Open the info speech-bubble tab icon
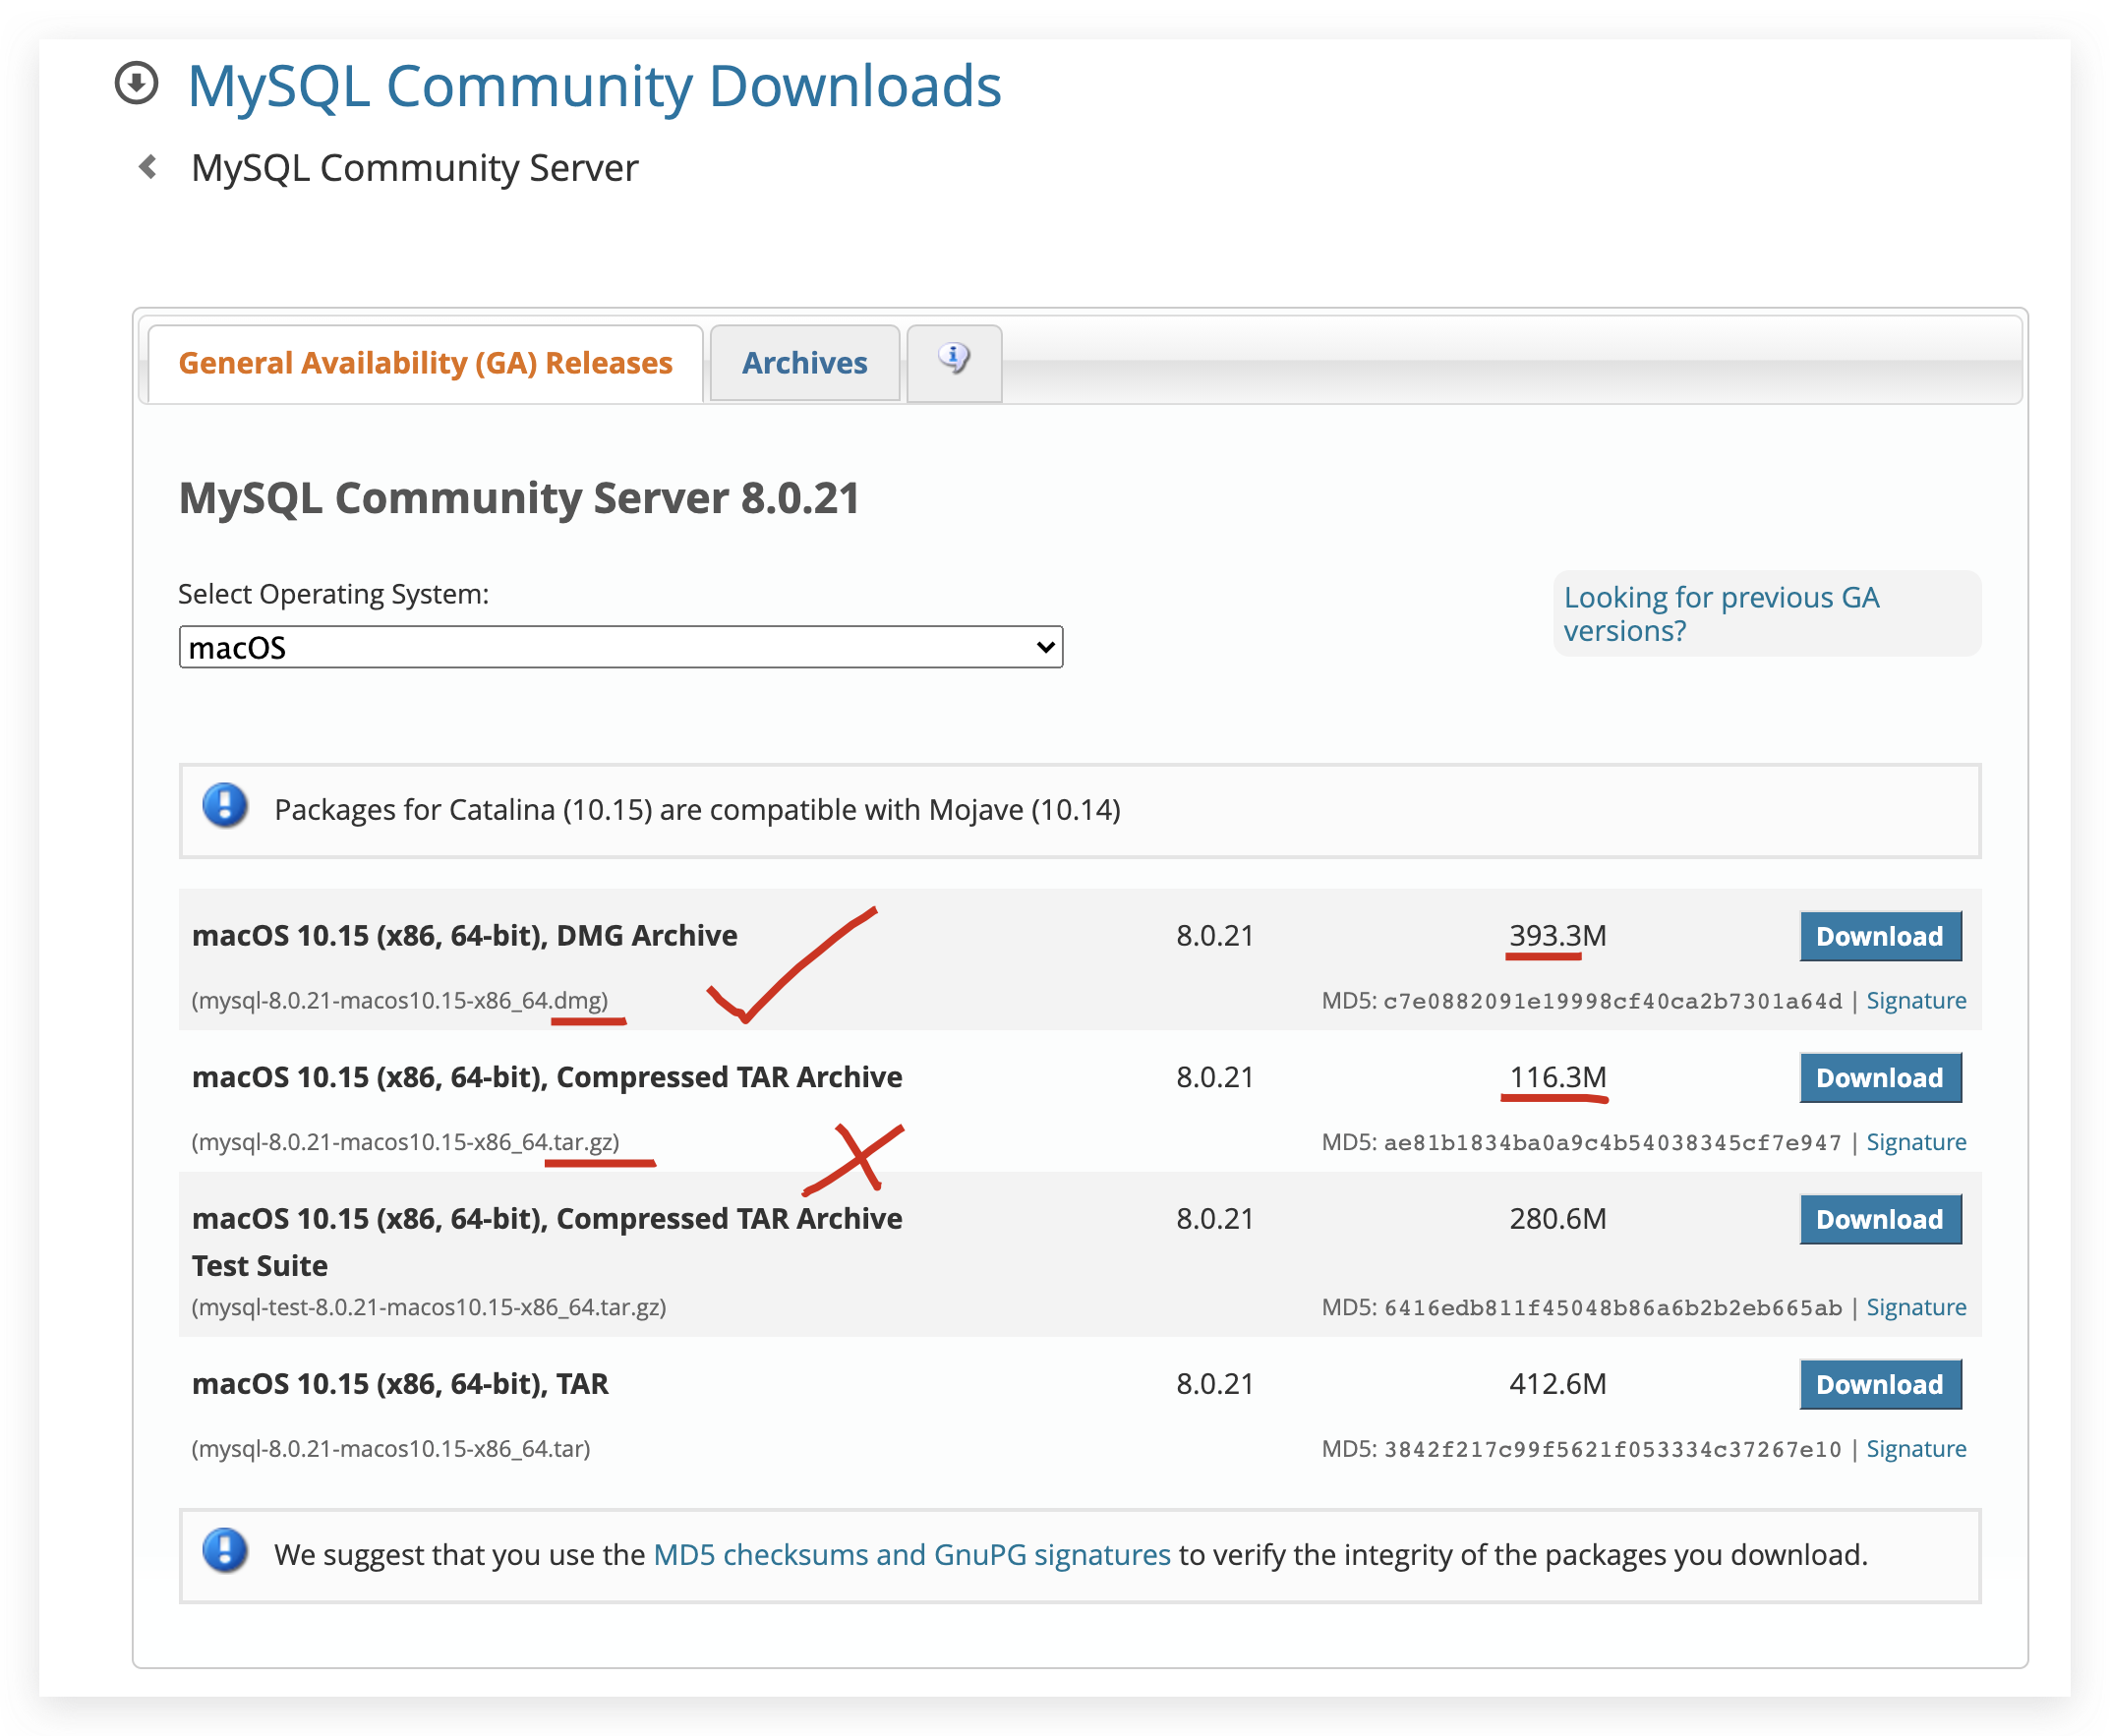This screenshot has height=1736, width=2110. pos(954,359)
